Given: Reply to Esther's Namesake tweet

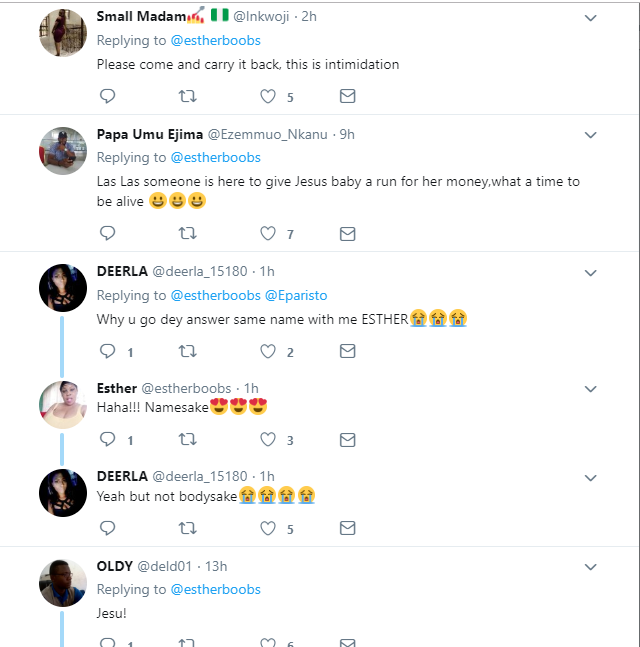Looking at the screenshot, I should click(108, 439).
